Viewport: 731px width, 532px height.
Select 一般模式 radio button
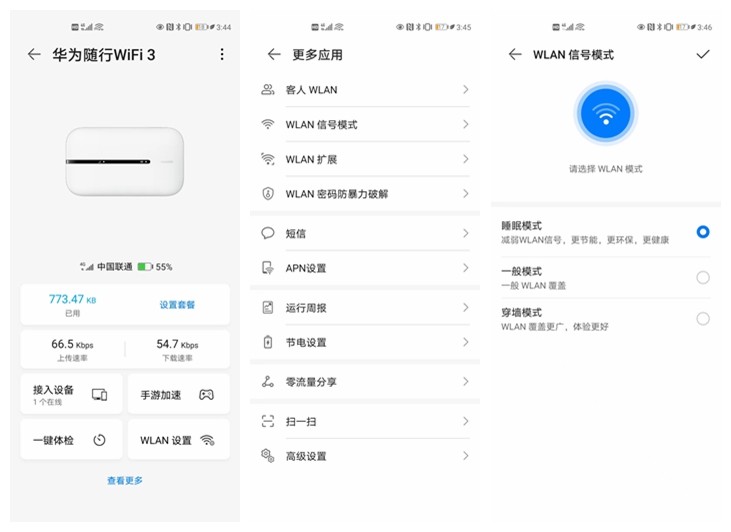pyautogui.click(x=703, y=277)
